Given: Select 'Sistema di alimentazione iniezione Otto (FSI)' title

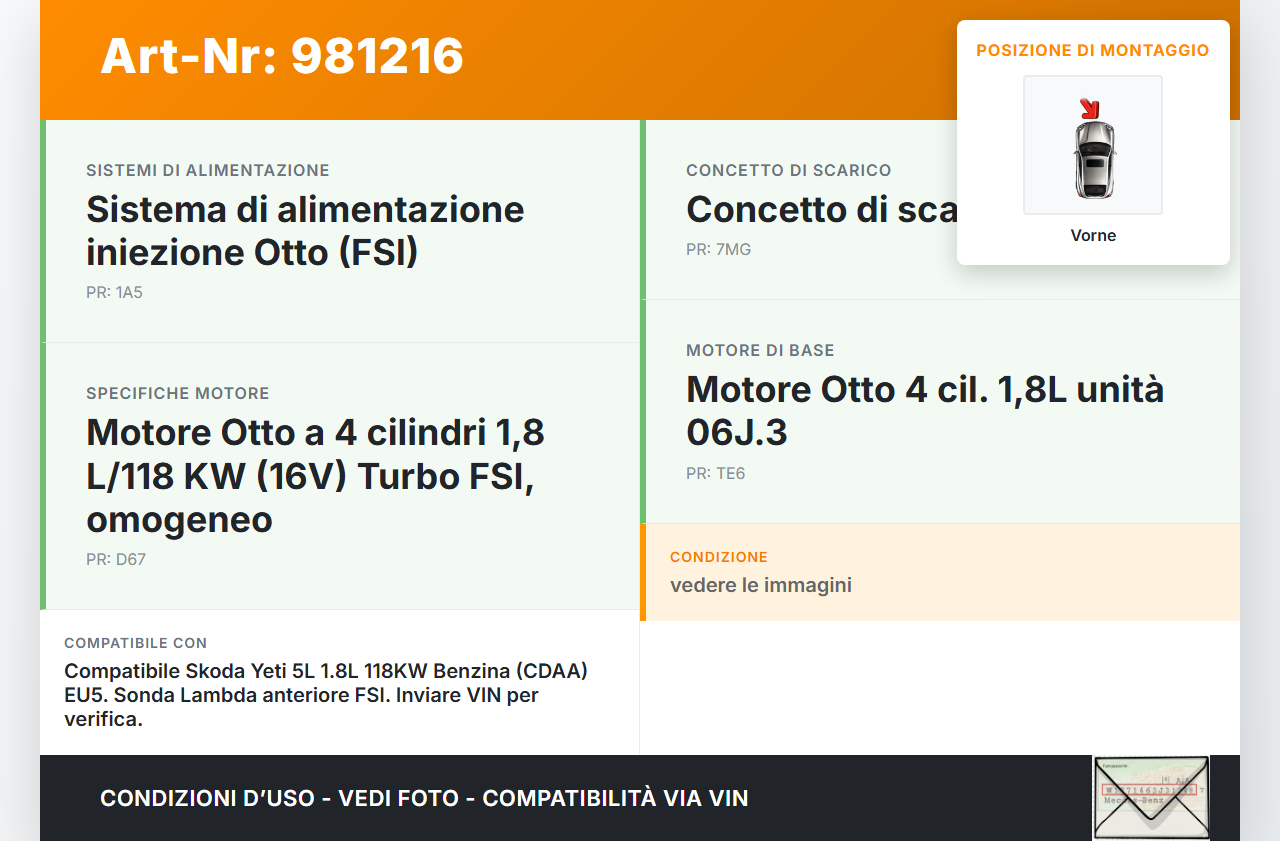Looking at the screenshot, I should point(305,230).
